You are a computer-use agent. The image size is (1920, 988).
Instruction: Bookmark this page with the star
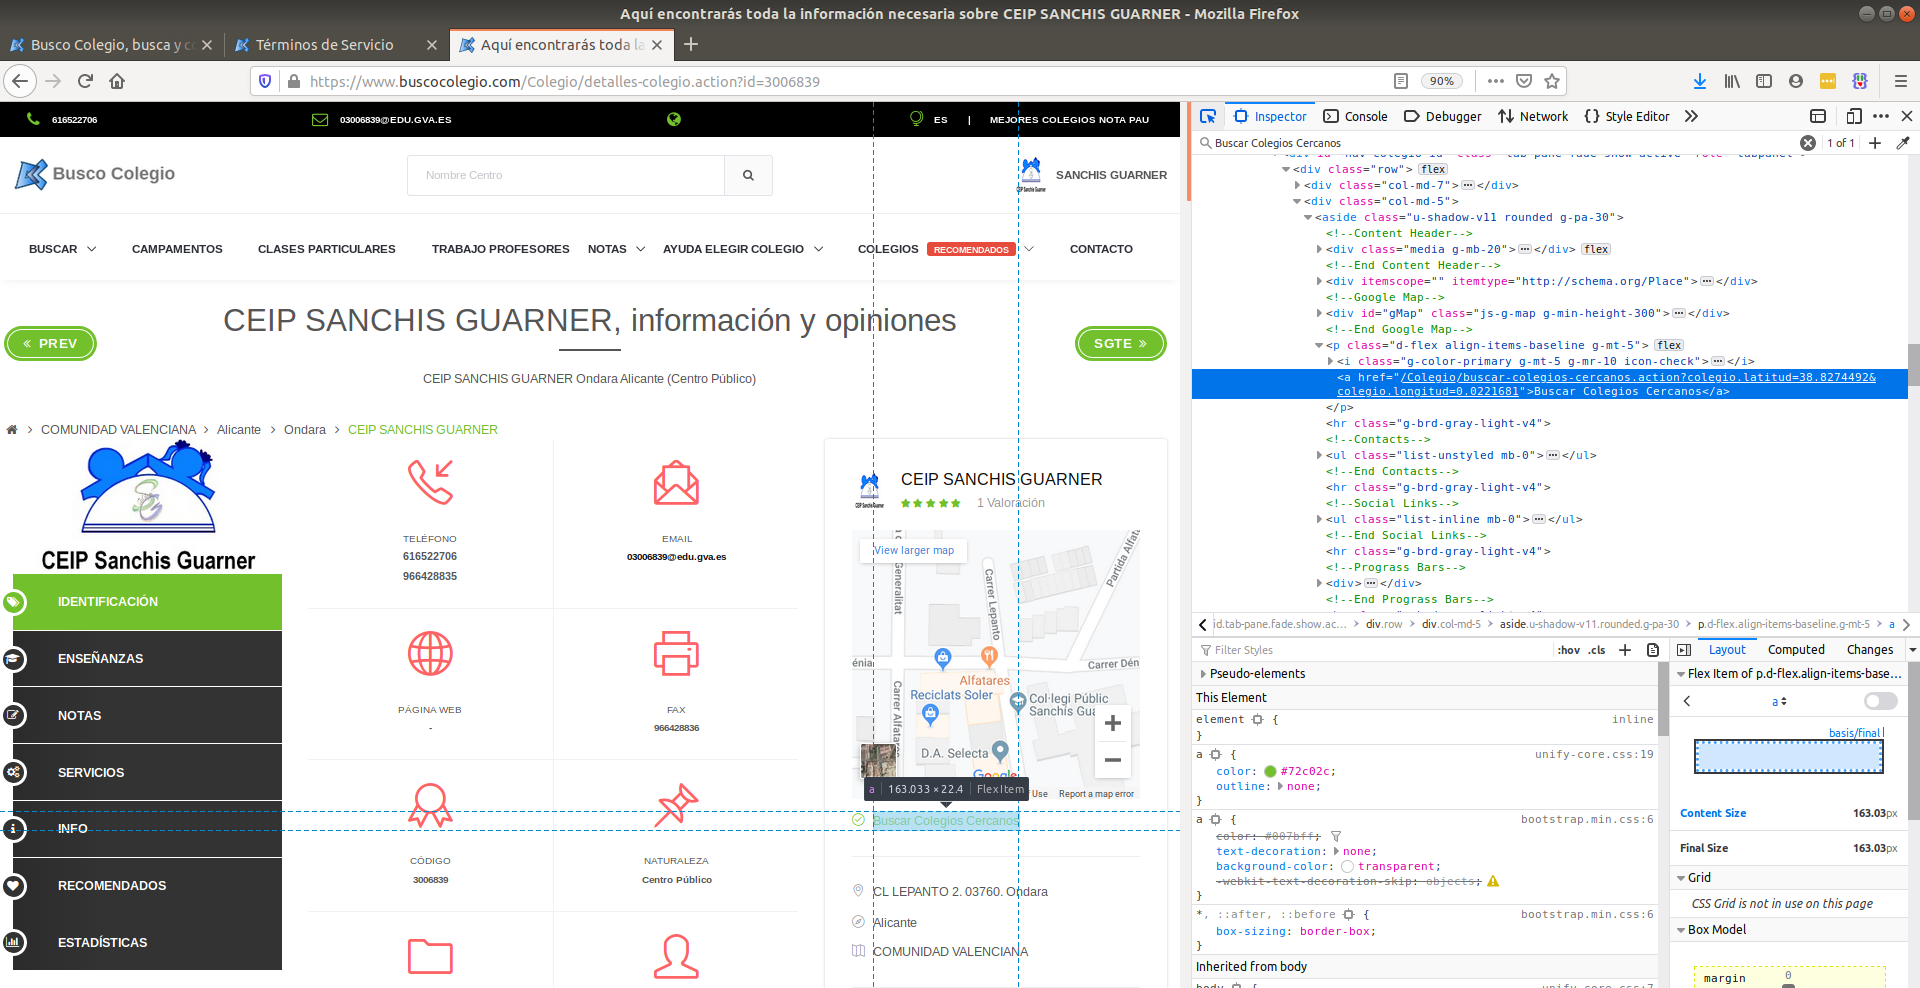coord(1552,81)
